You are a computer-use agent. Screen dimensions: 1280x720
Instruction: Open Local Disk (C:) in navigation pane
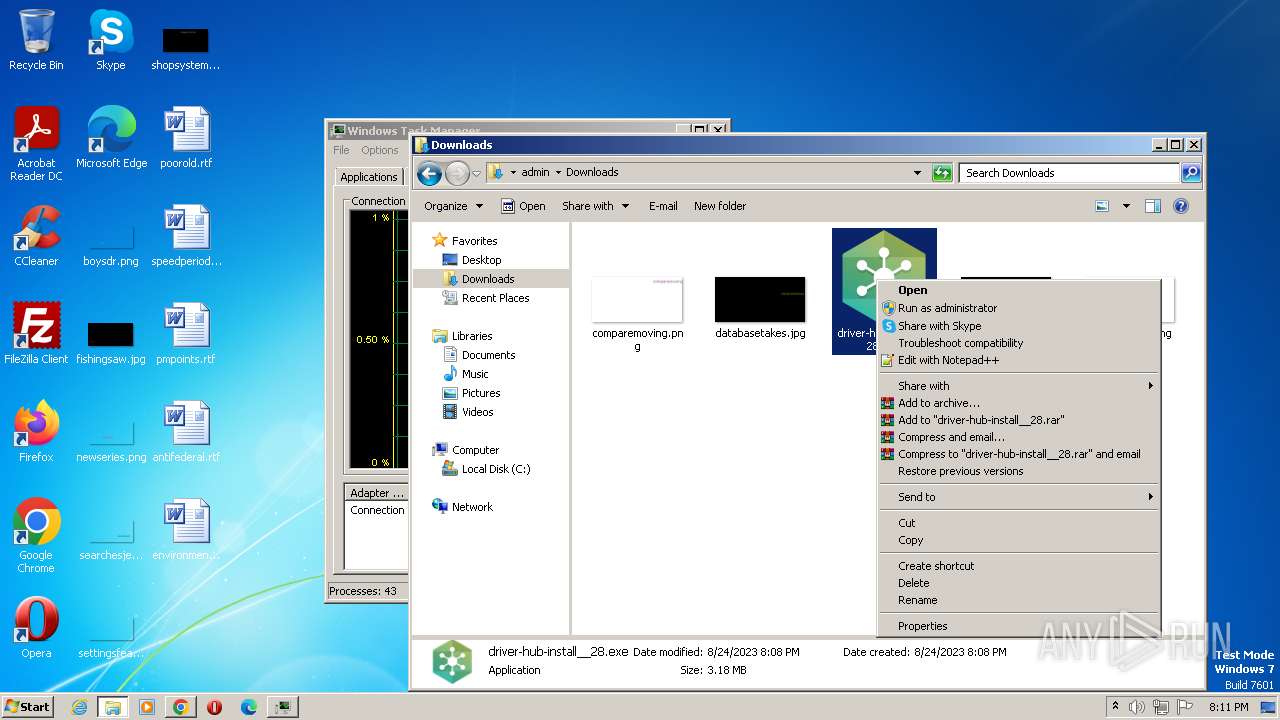pyautogui.click(x=495, y=469)
